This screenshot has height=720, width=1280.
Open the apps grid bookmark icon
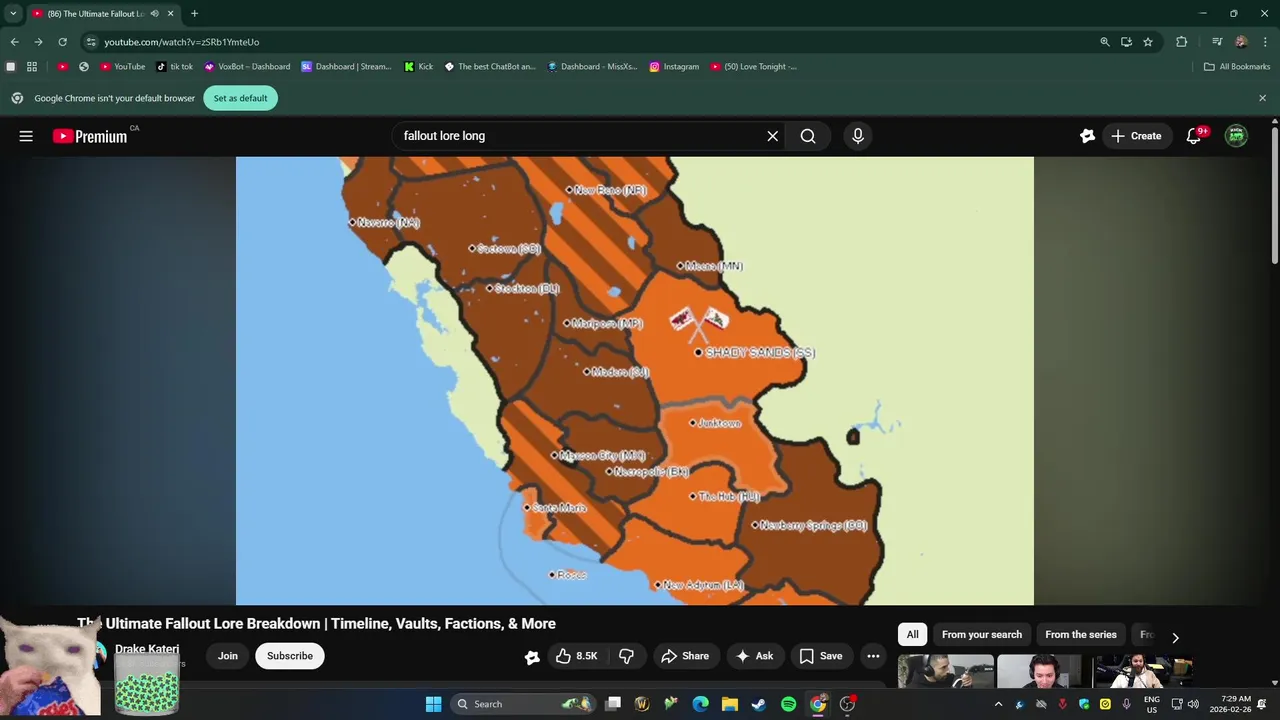point(32,67)
